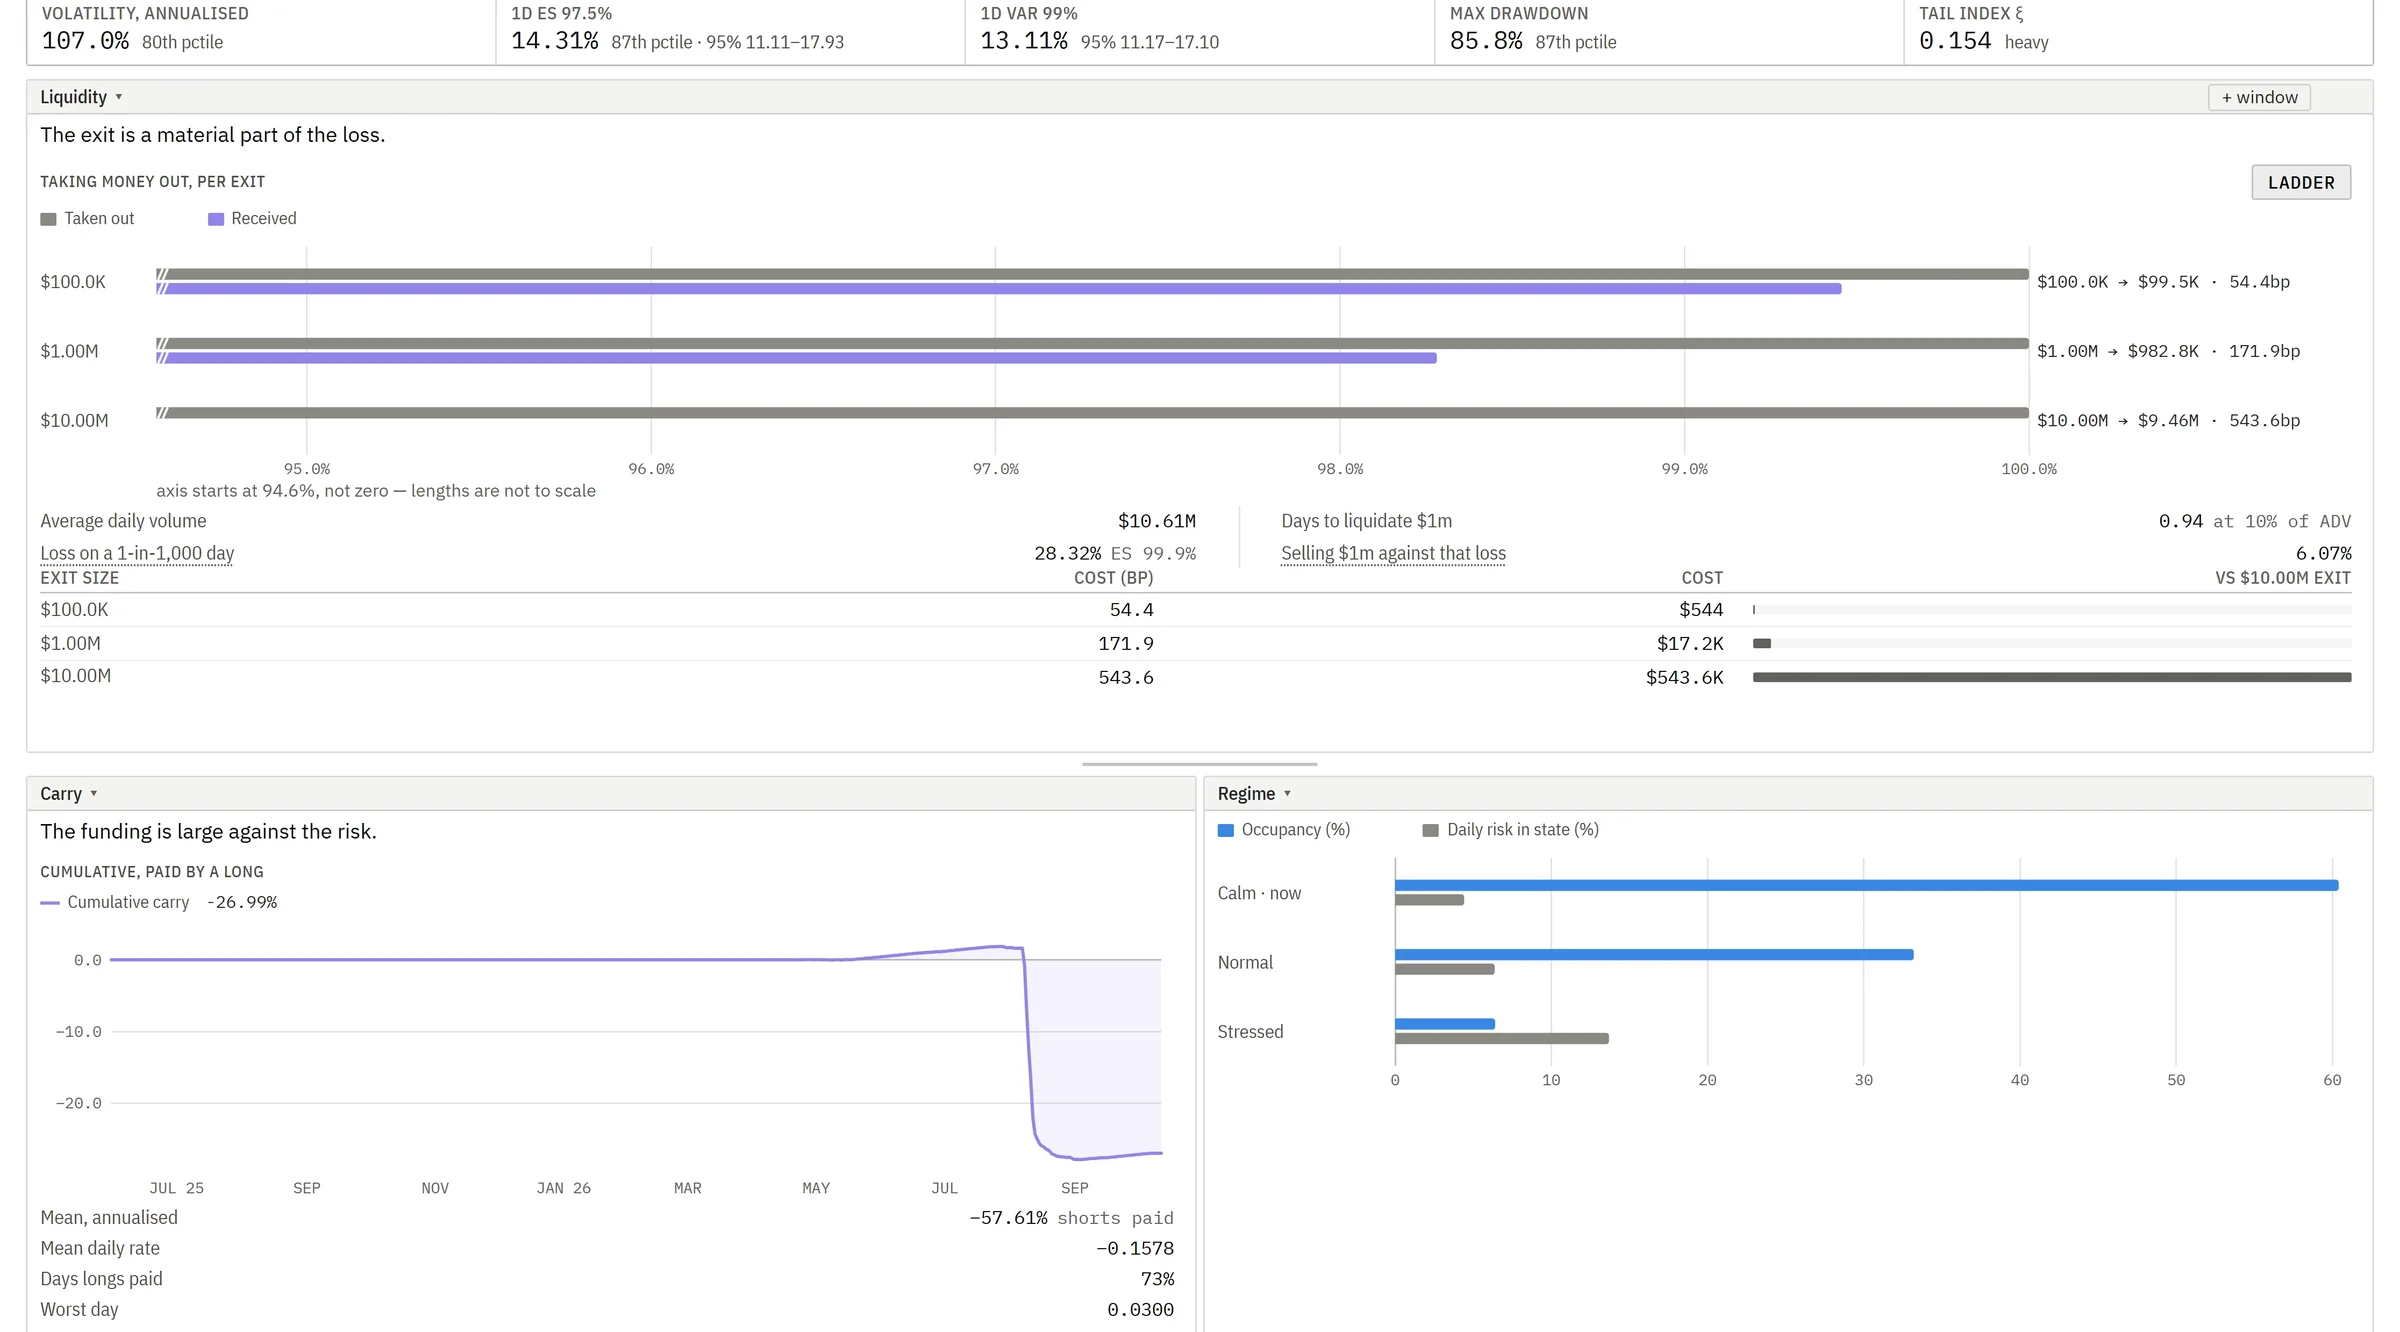Click the Average daily volume $10.61M value
Image resolution: width=2400 pixels, height=1332 pixels.
1156,521
